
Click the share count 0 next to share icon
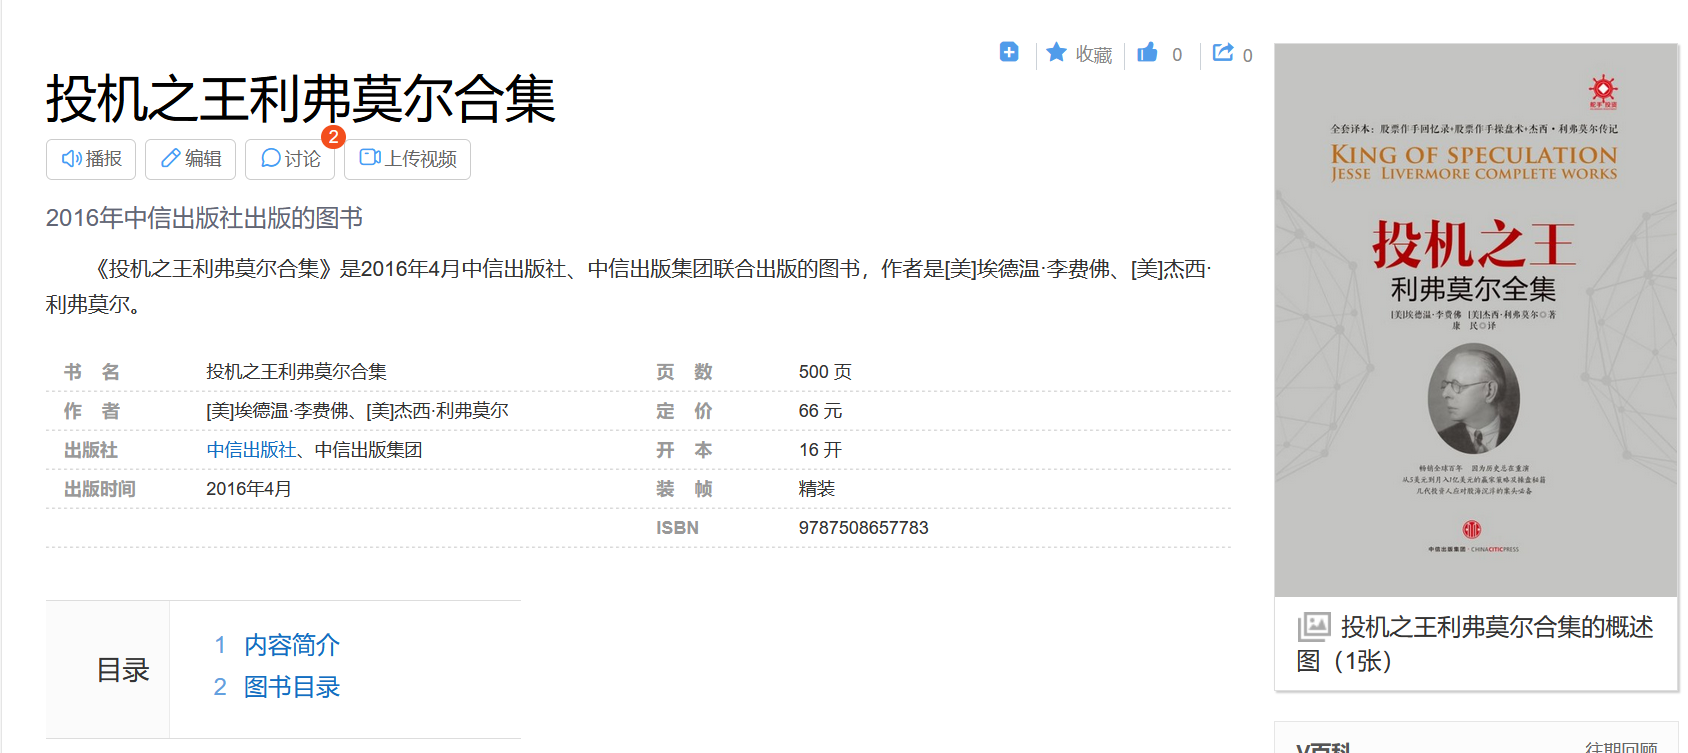[1247, 56]
